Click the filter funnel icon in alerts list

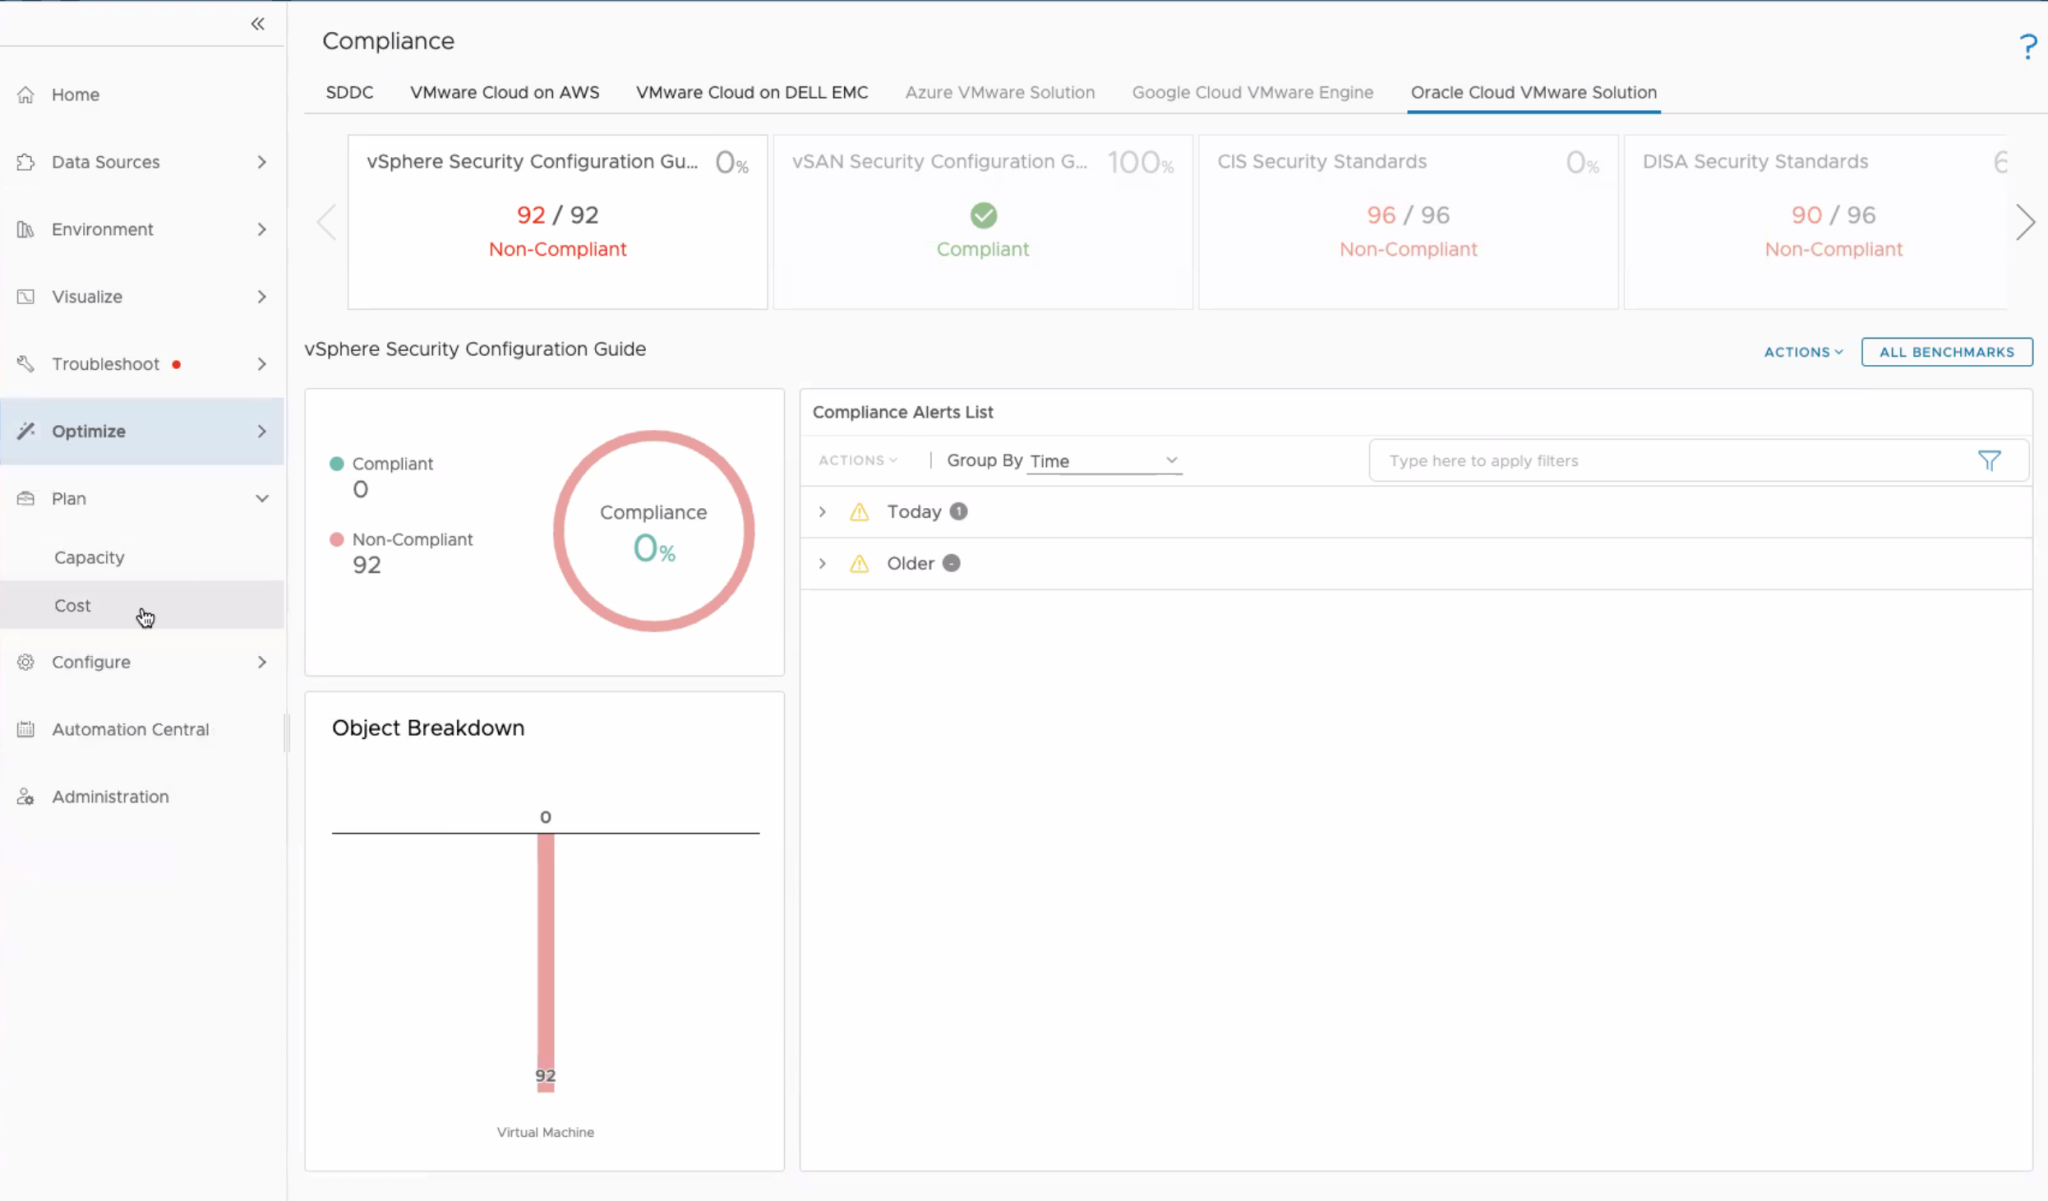point(1988,460)
